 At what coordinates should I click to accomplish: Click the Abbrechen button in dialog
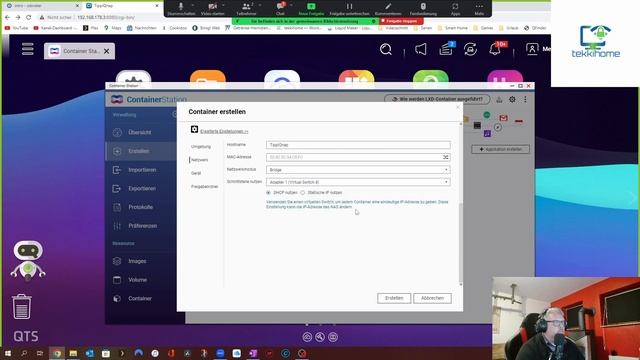point(432,298)
